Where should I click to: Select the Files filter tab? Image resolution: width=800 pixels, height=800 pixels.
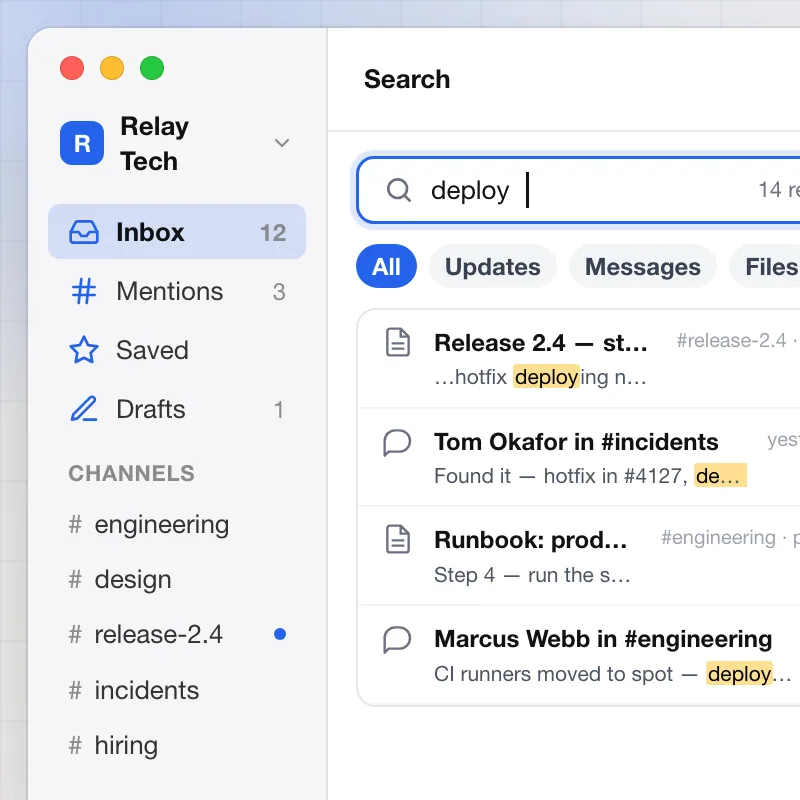click(x=765, y=266)
